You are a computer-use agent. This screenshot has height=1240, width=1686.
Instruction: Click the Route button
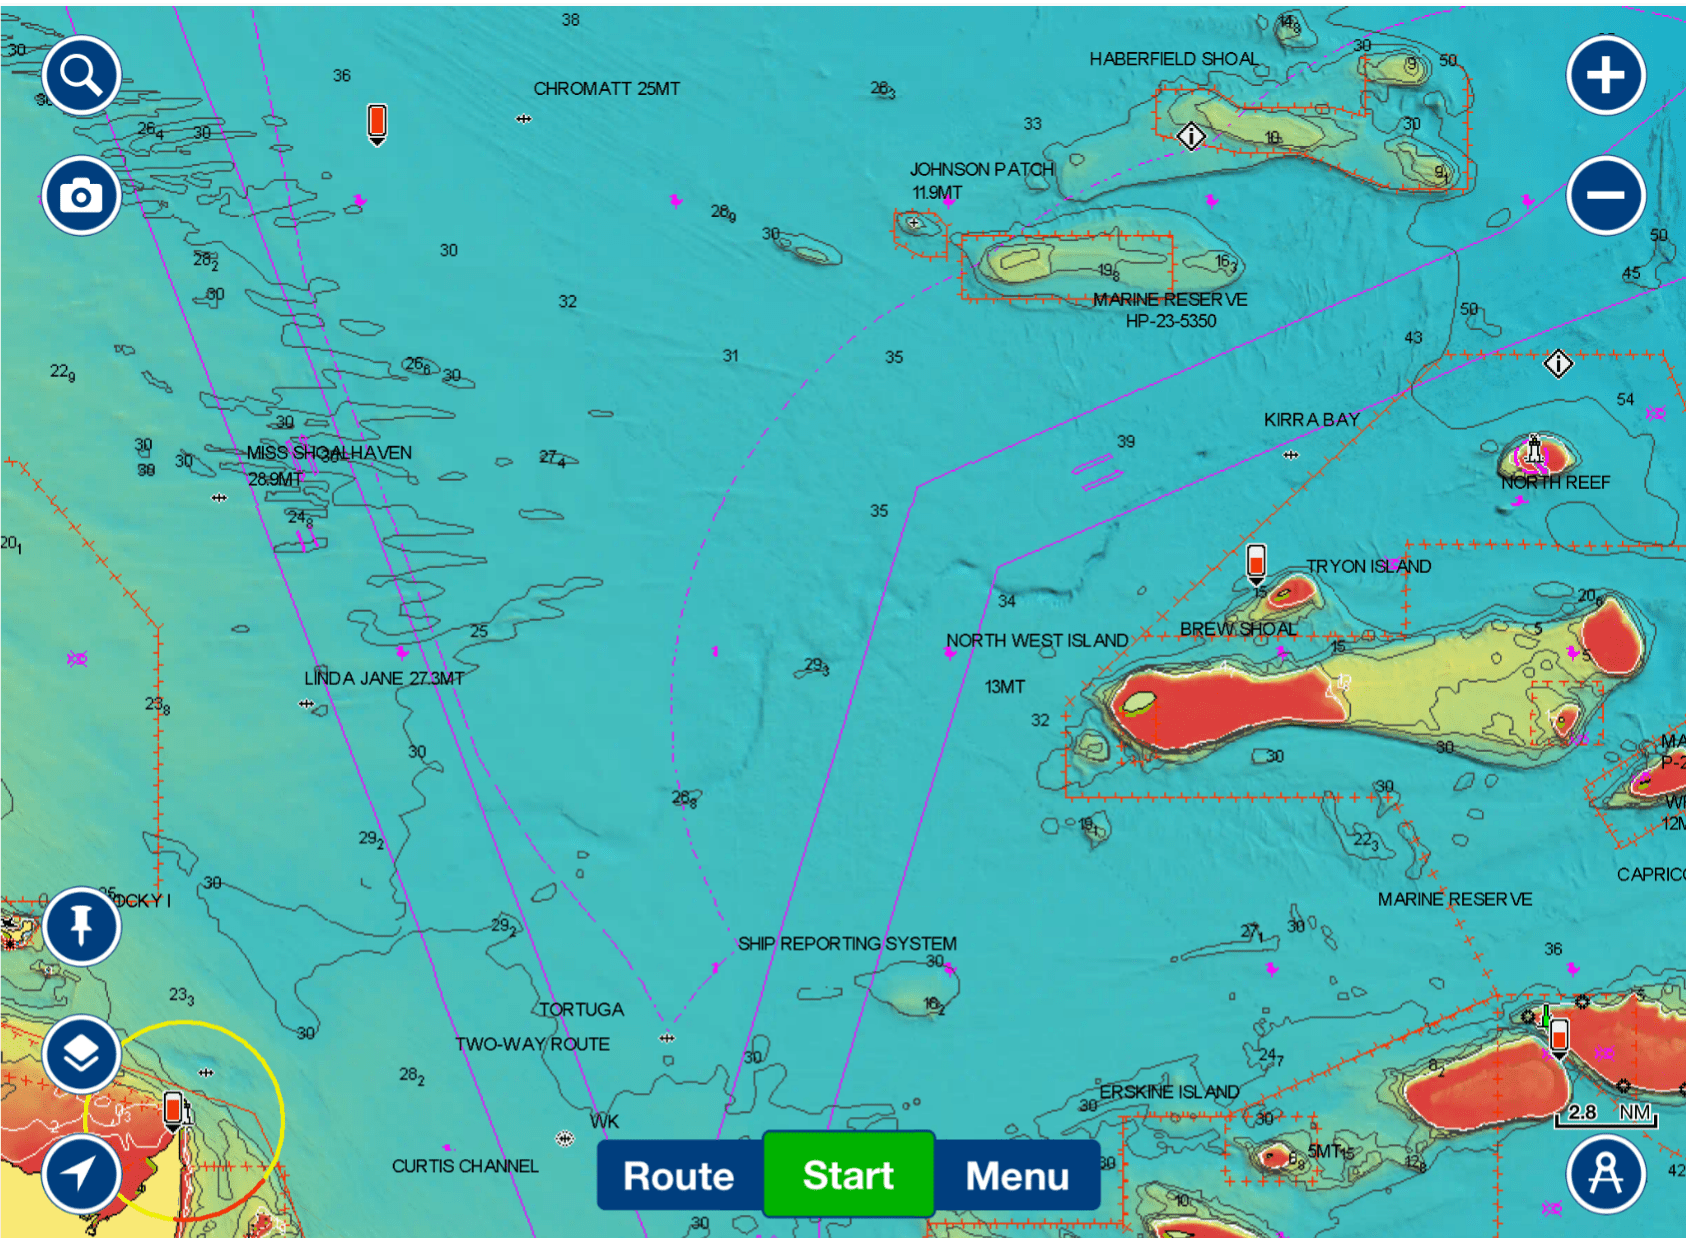[x=679, y=1176]
